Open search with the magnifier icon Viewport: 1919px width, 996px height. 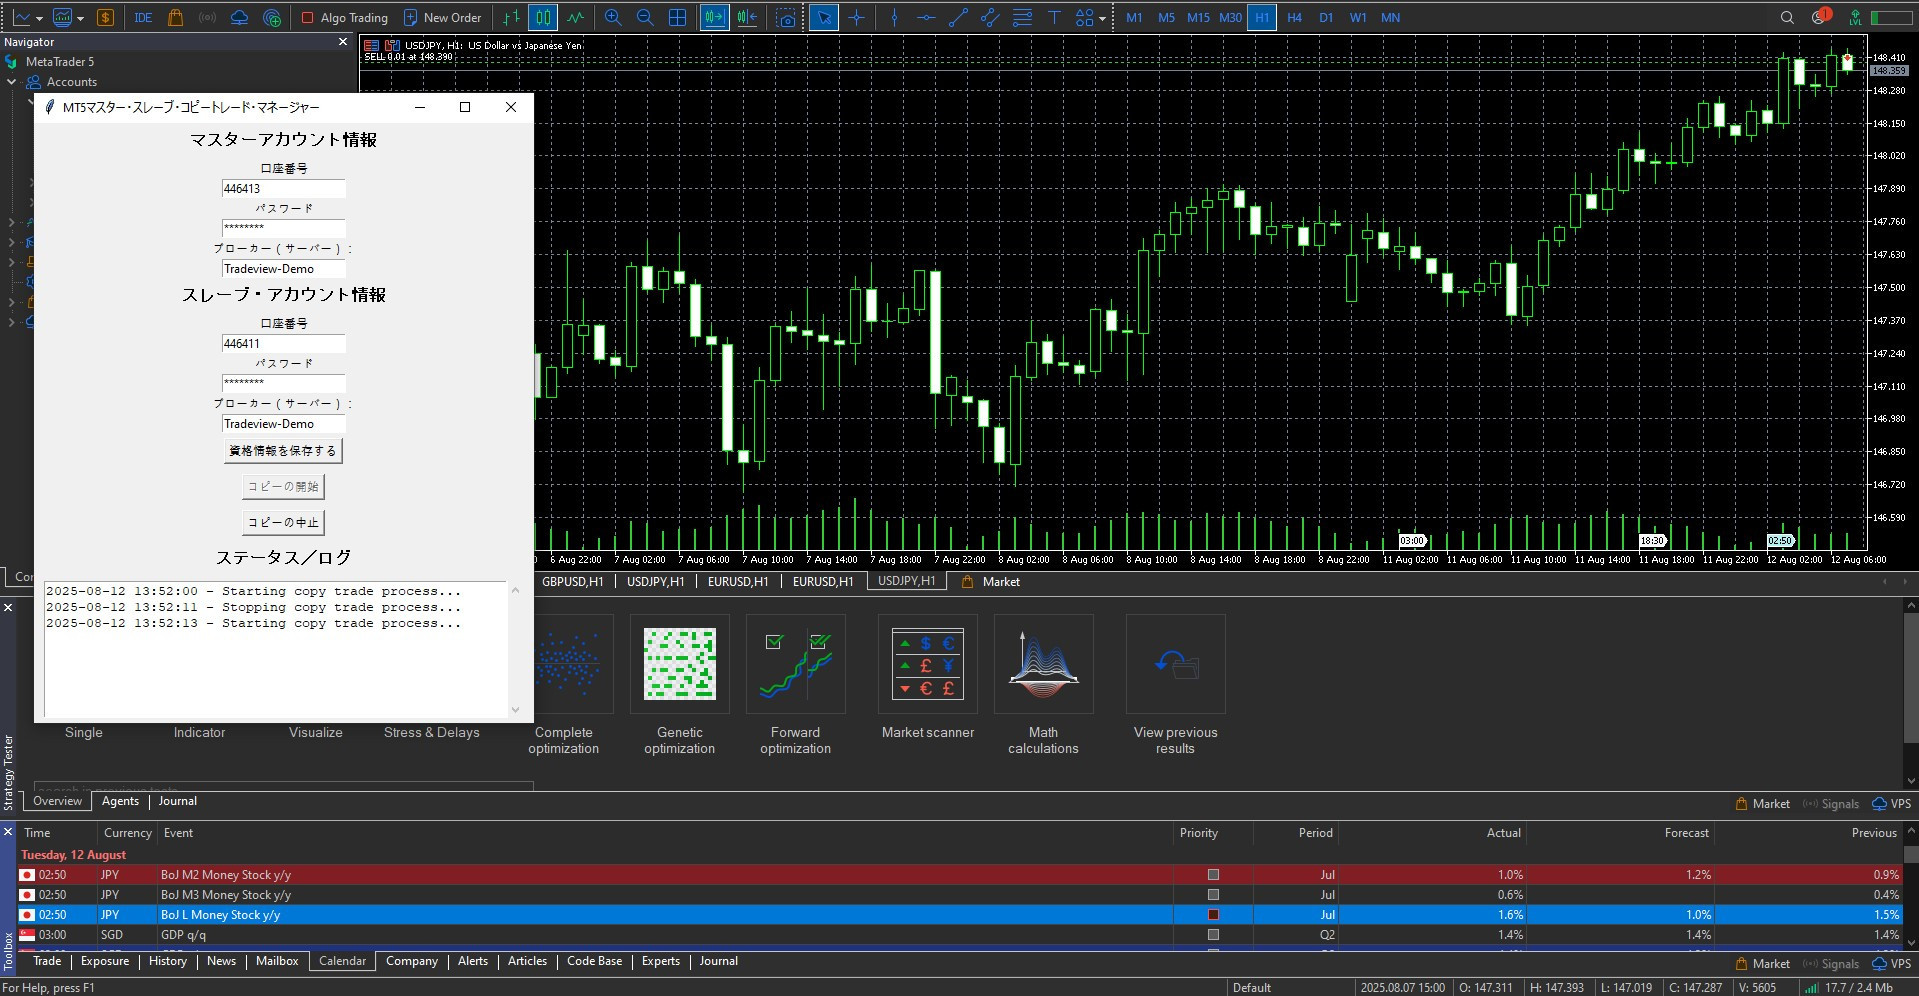pos(1787,17)
